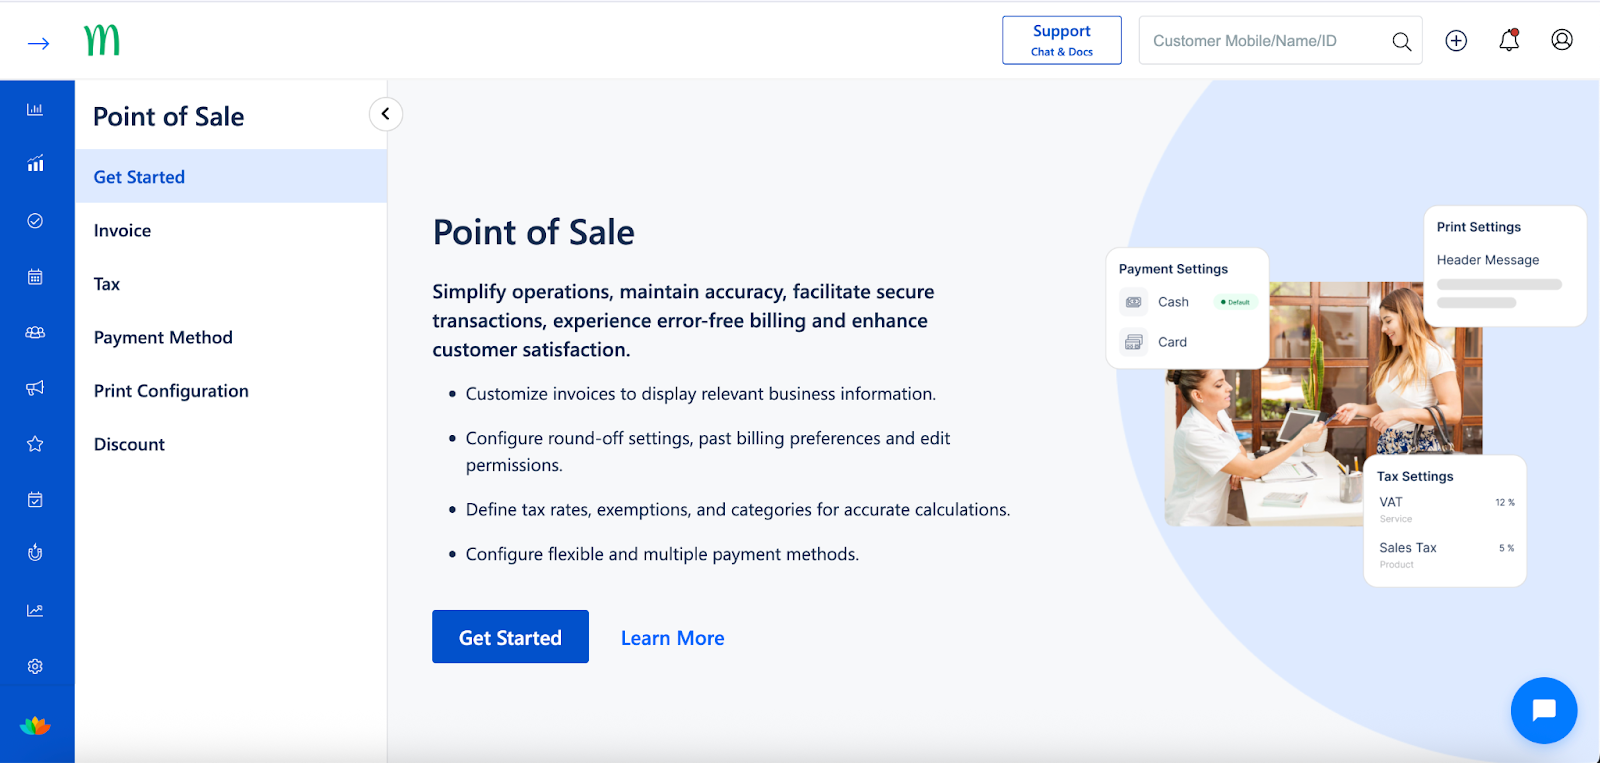The height and width of the screenshot is (763, 1600).
Task: Click the blue Get Started button
Action: tap(510, 637)
